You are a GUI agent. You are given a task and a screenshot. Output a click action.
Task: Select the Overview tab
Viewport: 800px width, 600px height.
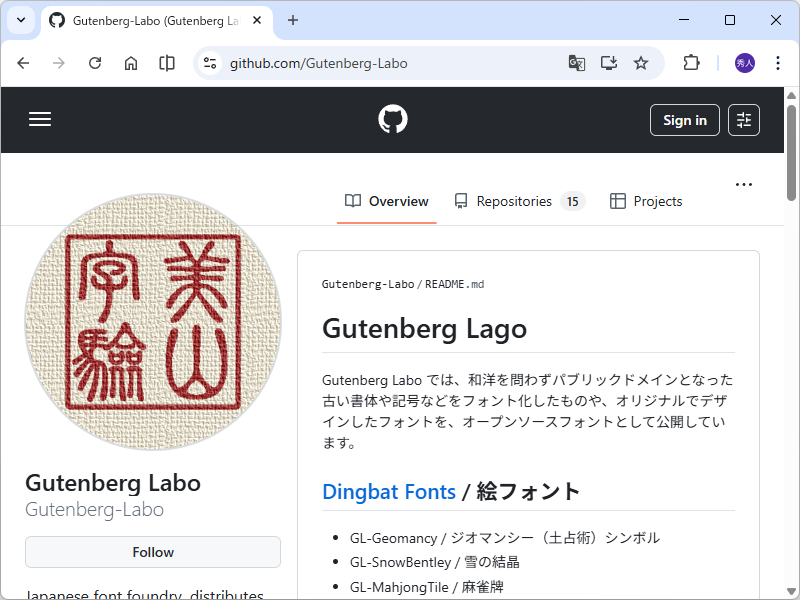point(387,201)
